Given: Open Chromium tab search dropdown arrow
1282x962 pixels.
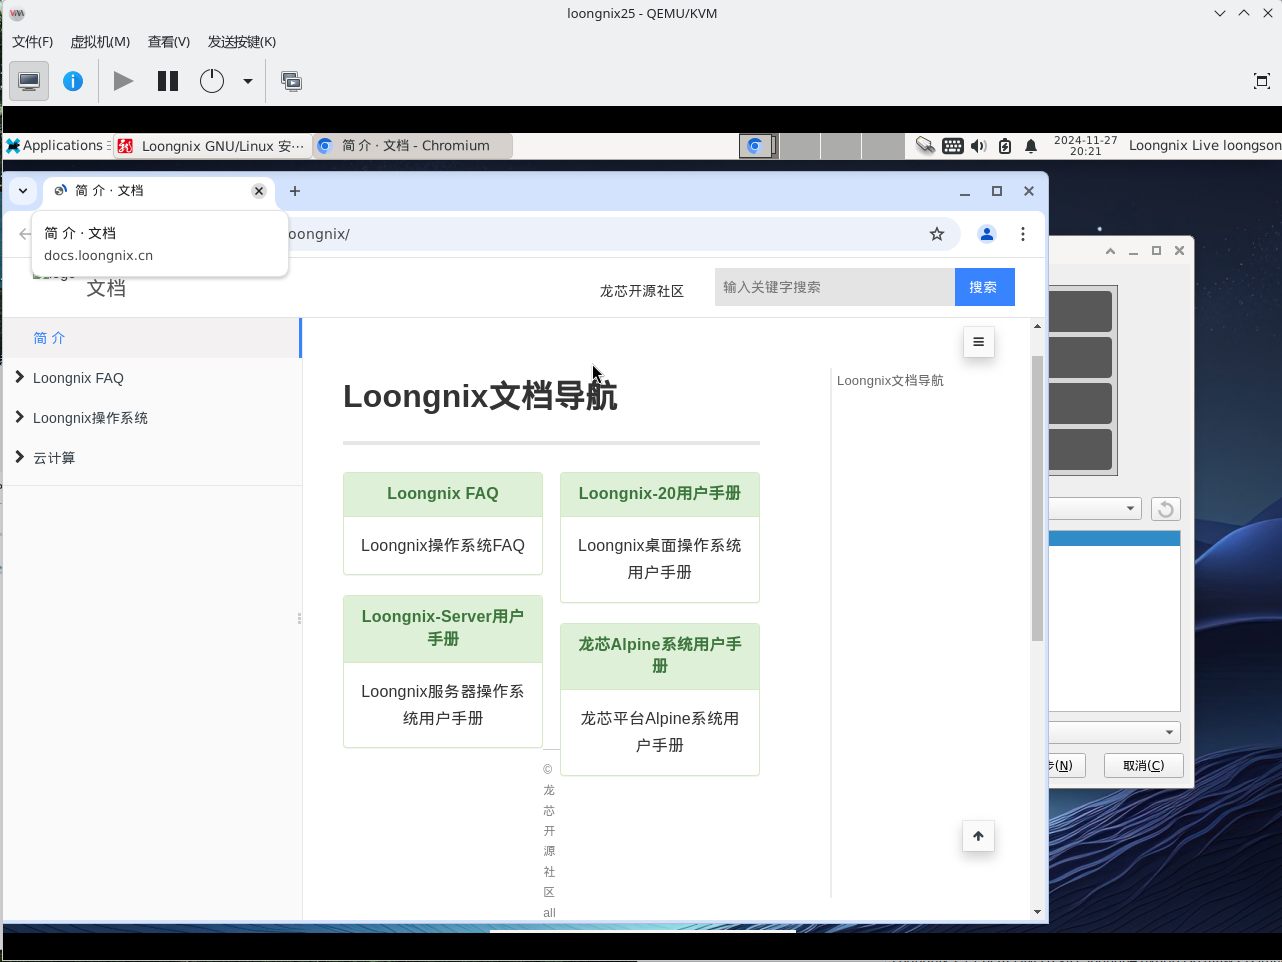Looking at the screenshot, I should 22,191.
